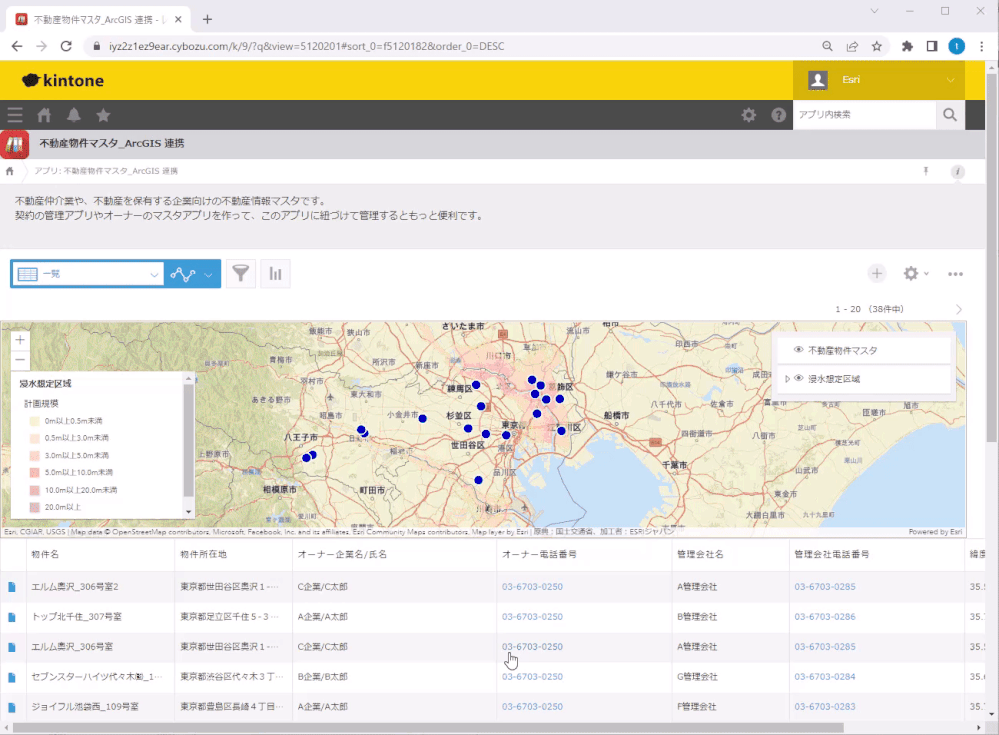Click the add record plus icon

click(876, 274)
